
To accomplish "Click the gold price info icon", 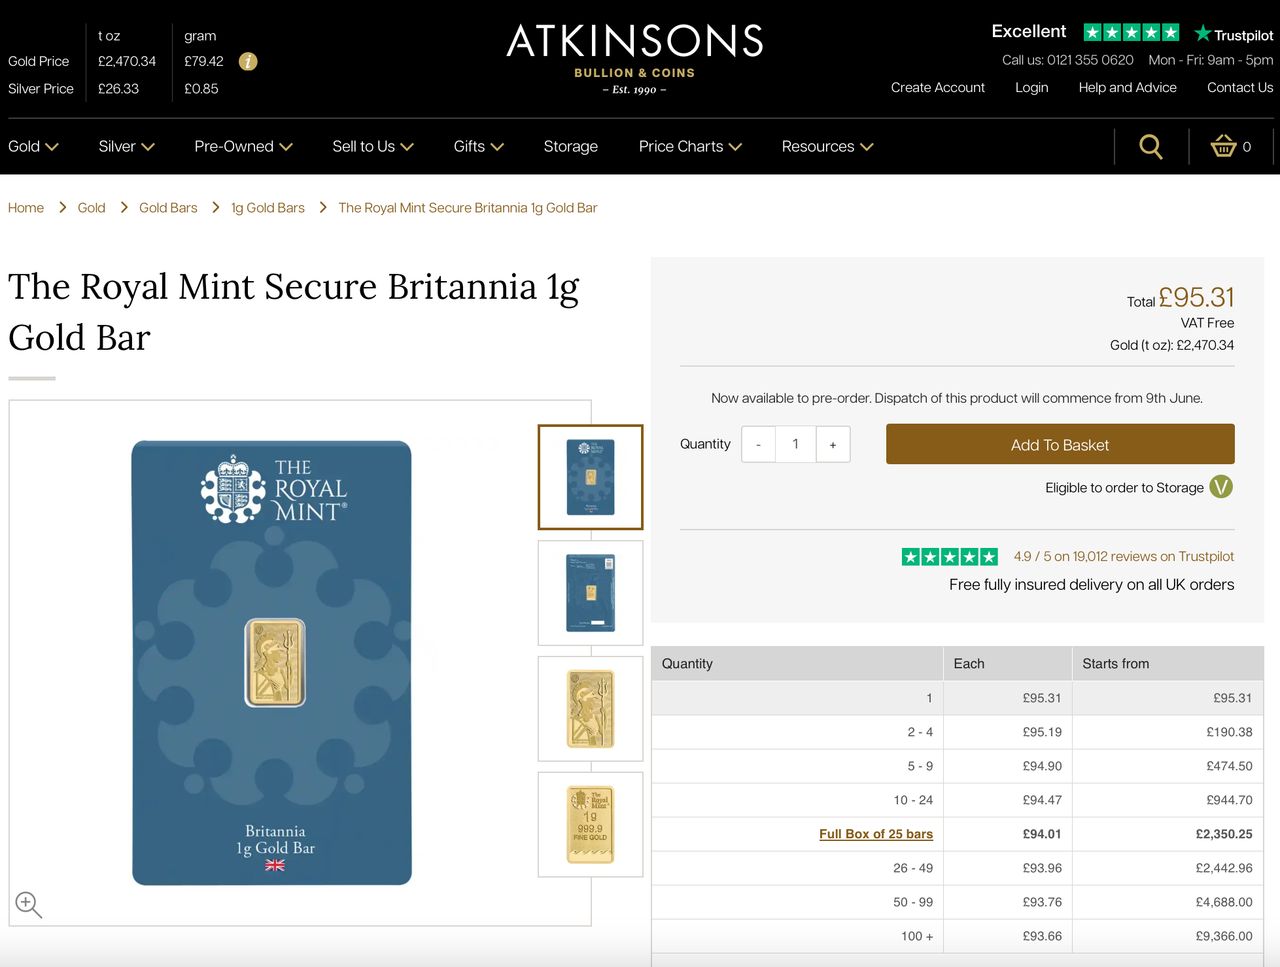I will (x=248, y=62).
